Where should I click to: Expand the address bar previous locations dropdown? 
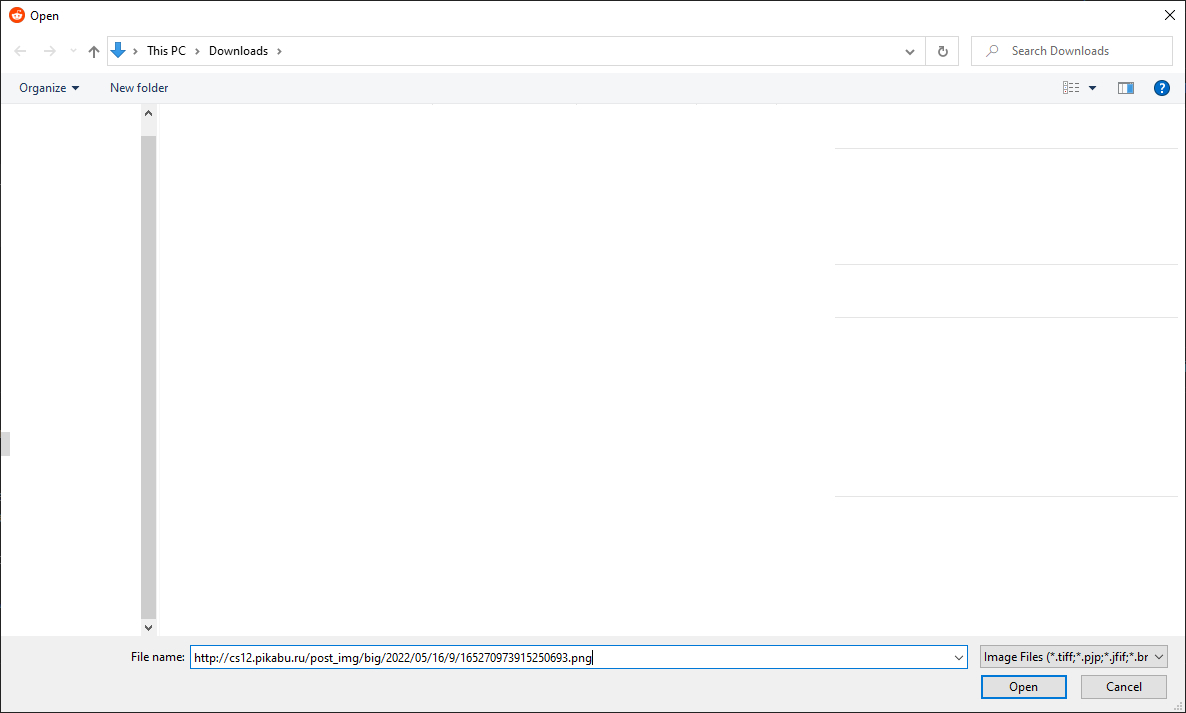(x=910, y=51)
